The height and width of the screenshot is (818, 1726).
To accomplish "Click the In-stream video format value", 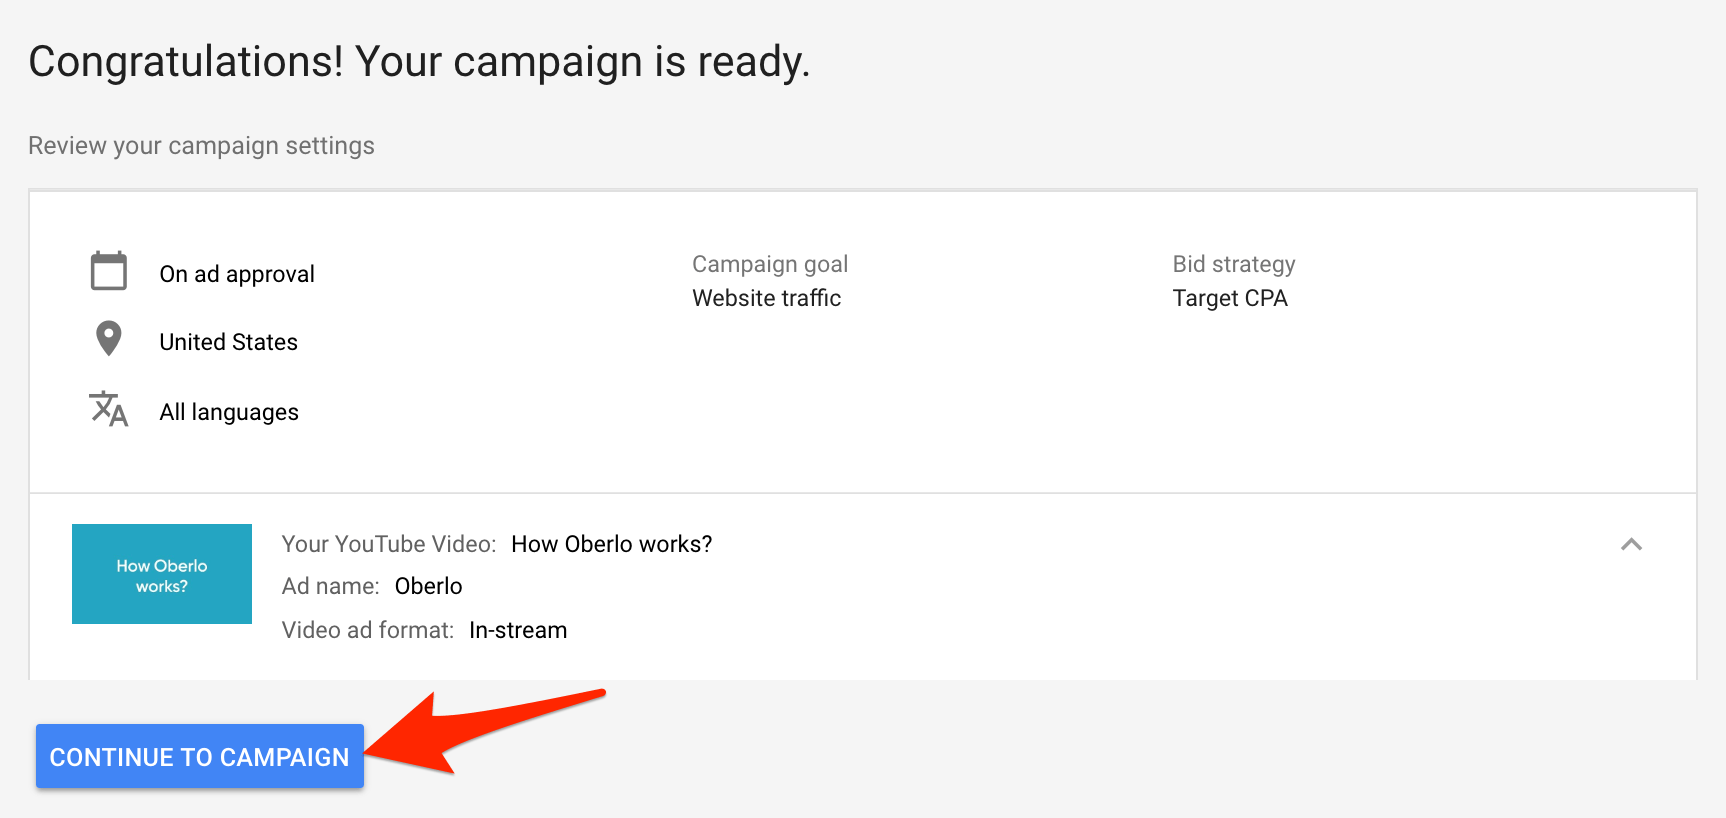I will (518, 630).
